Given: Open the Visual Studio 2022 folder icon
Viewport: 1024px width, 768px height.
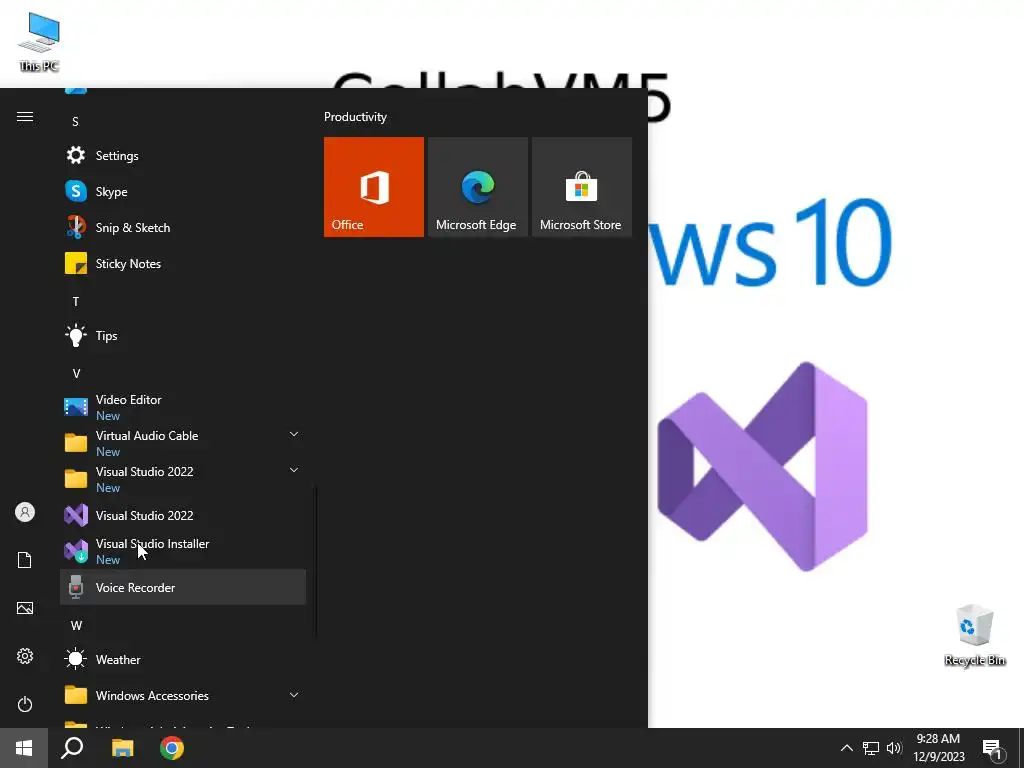Looking at the screenshot, I should pyautogui.click(x=76, y=479).
